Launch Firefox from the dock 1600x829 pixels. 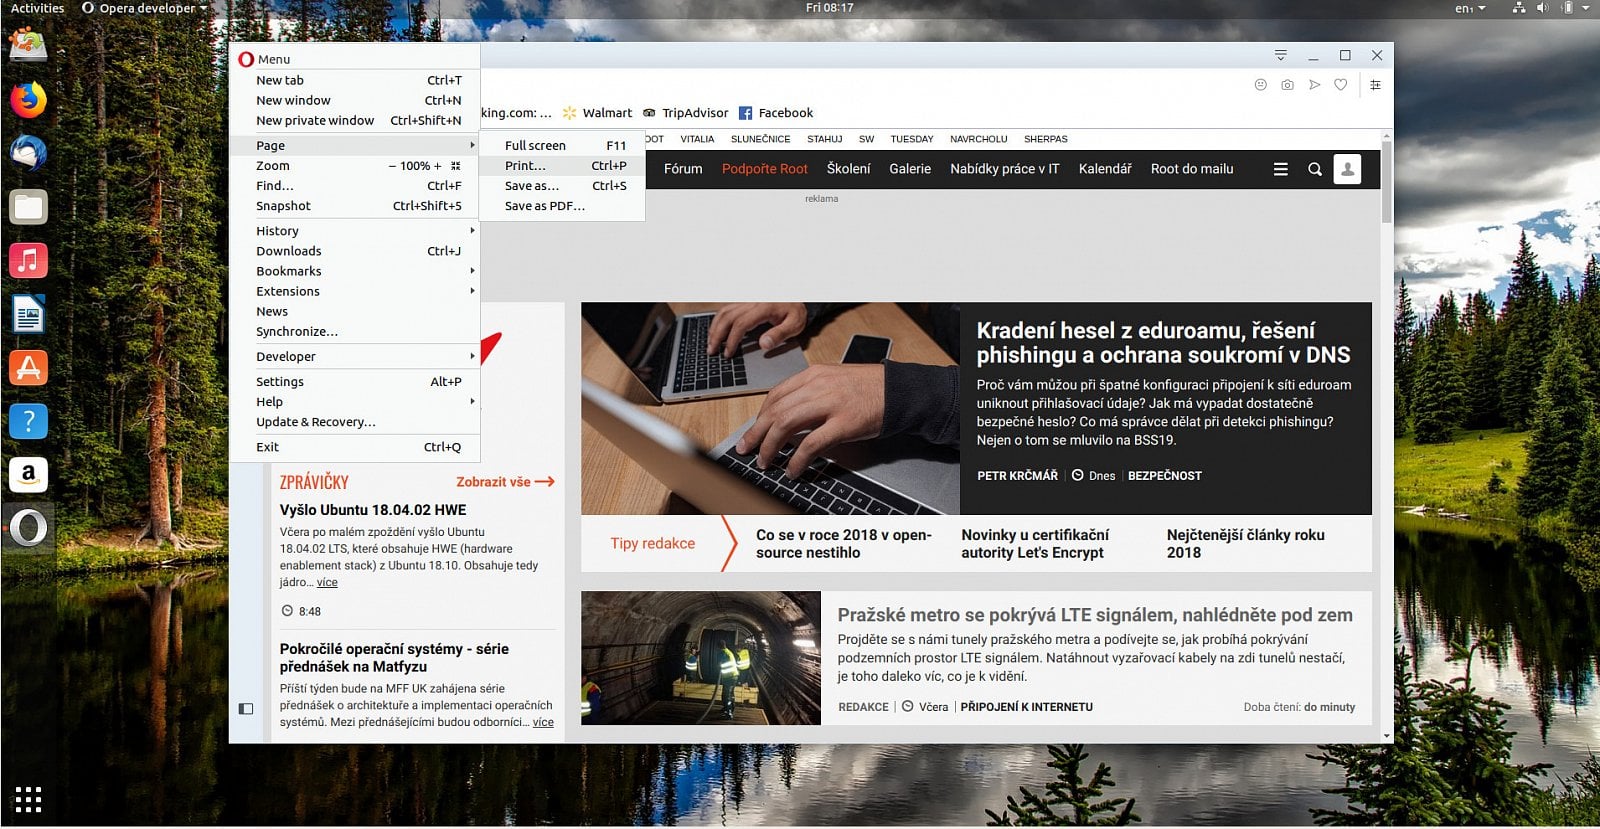pos(28,99)
